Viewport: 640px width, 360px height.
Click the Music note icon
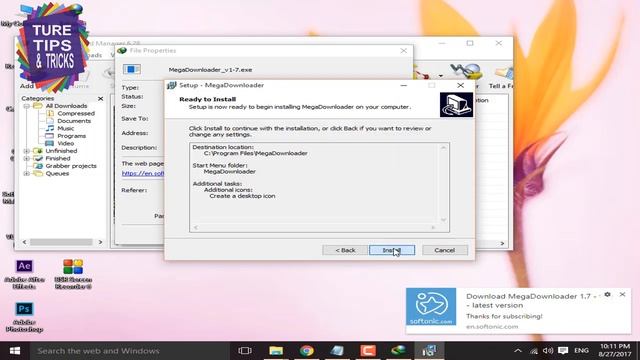pos(50,128)
